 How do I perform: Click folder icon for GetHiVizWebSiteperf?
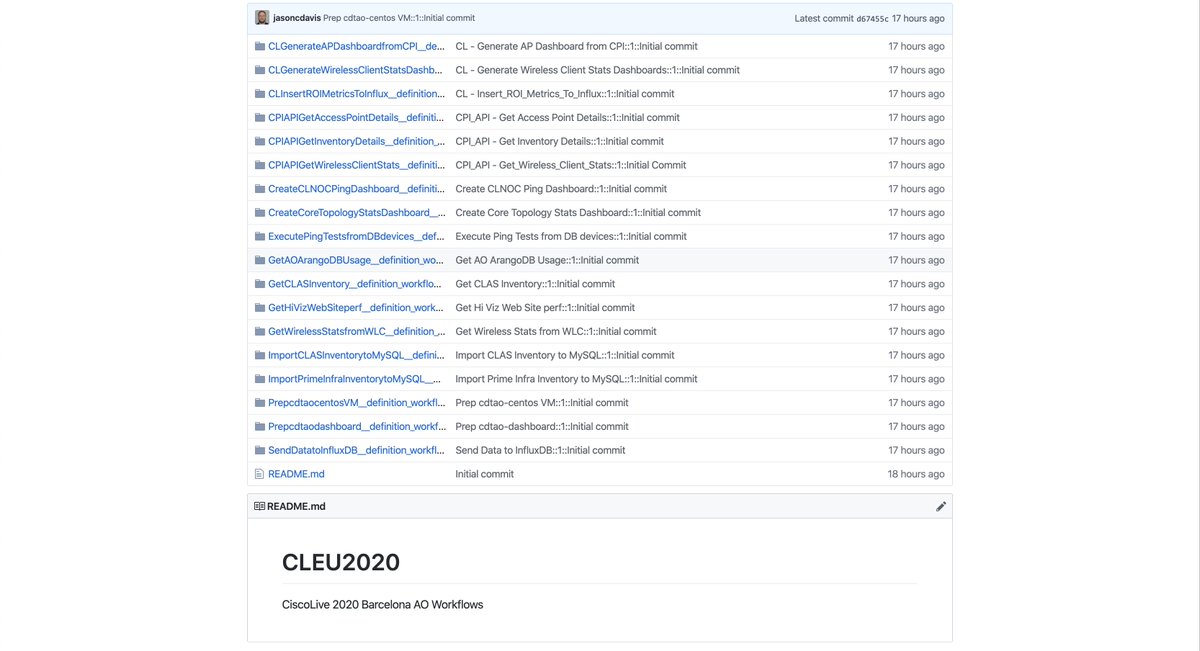click(260, 307)
